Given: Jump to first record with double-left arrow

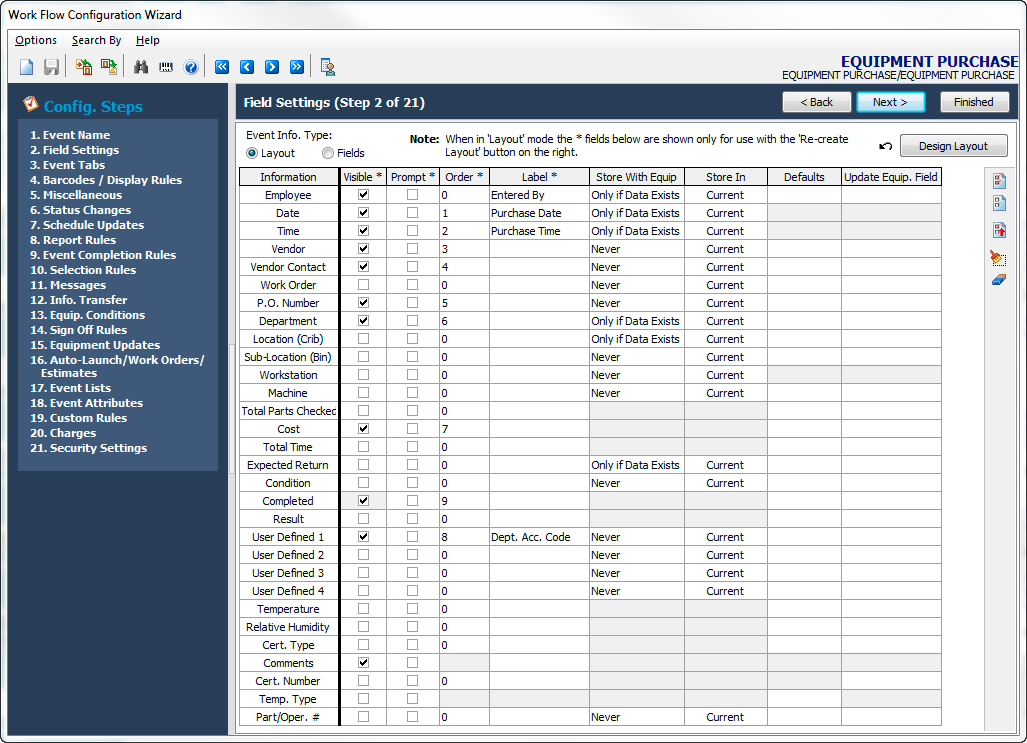Looking at the screenshot, I should (x=222, y=67).
